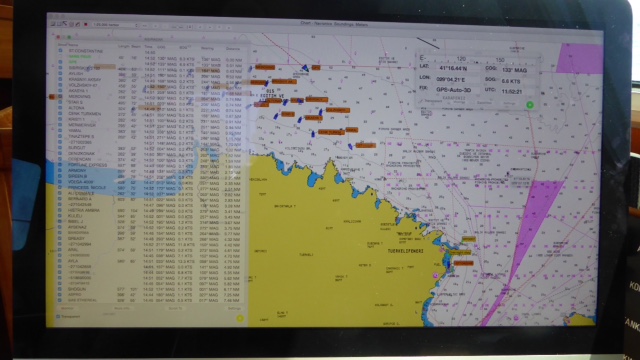Click the Settings button in AIS panel
This screenshot has width=640, height=360.
[x=234, y=308]
